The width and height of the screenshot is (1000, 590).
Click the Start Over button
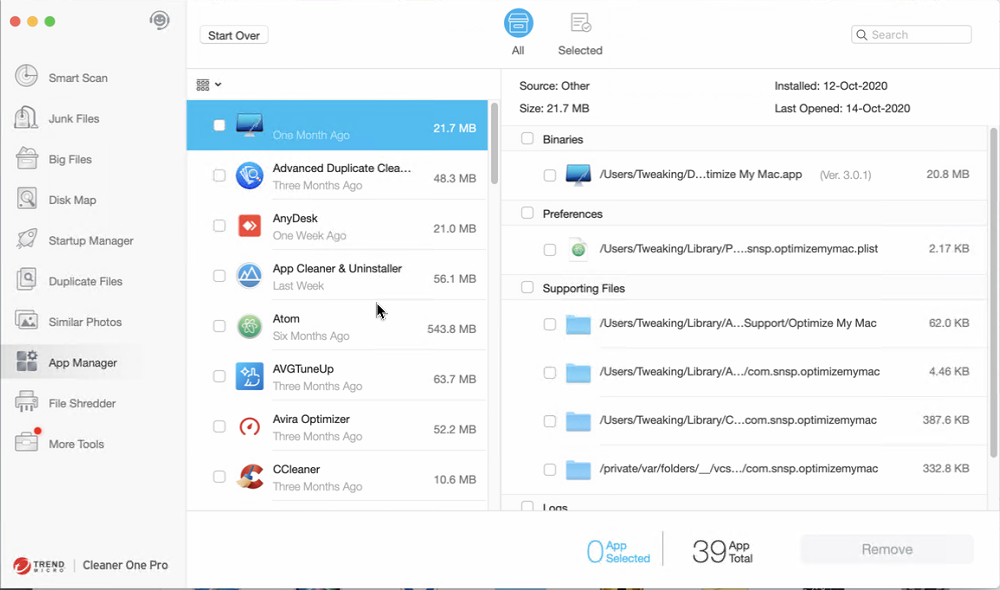point(234,35)
